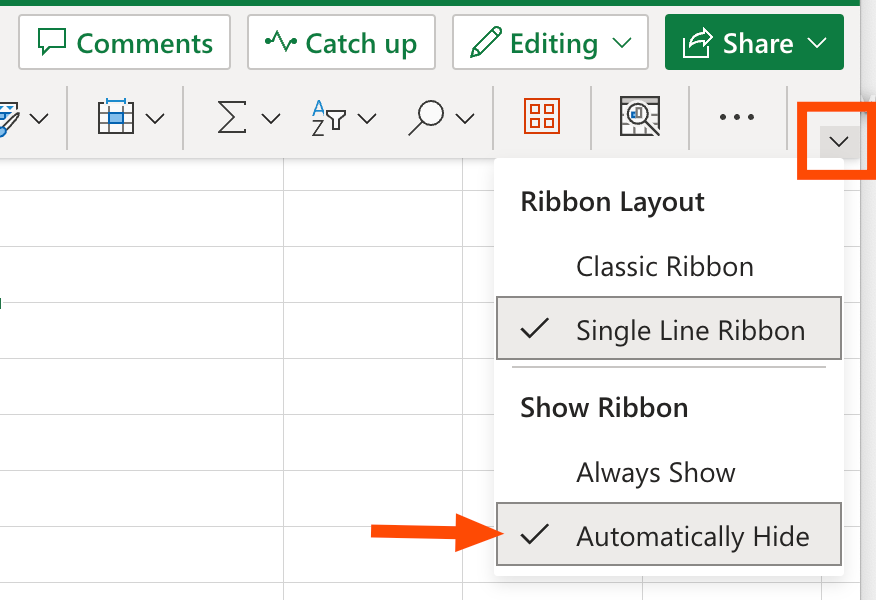Click the Format cells table icon
This screenshot has height=600, width=876.
116,116
